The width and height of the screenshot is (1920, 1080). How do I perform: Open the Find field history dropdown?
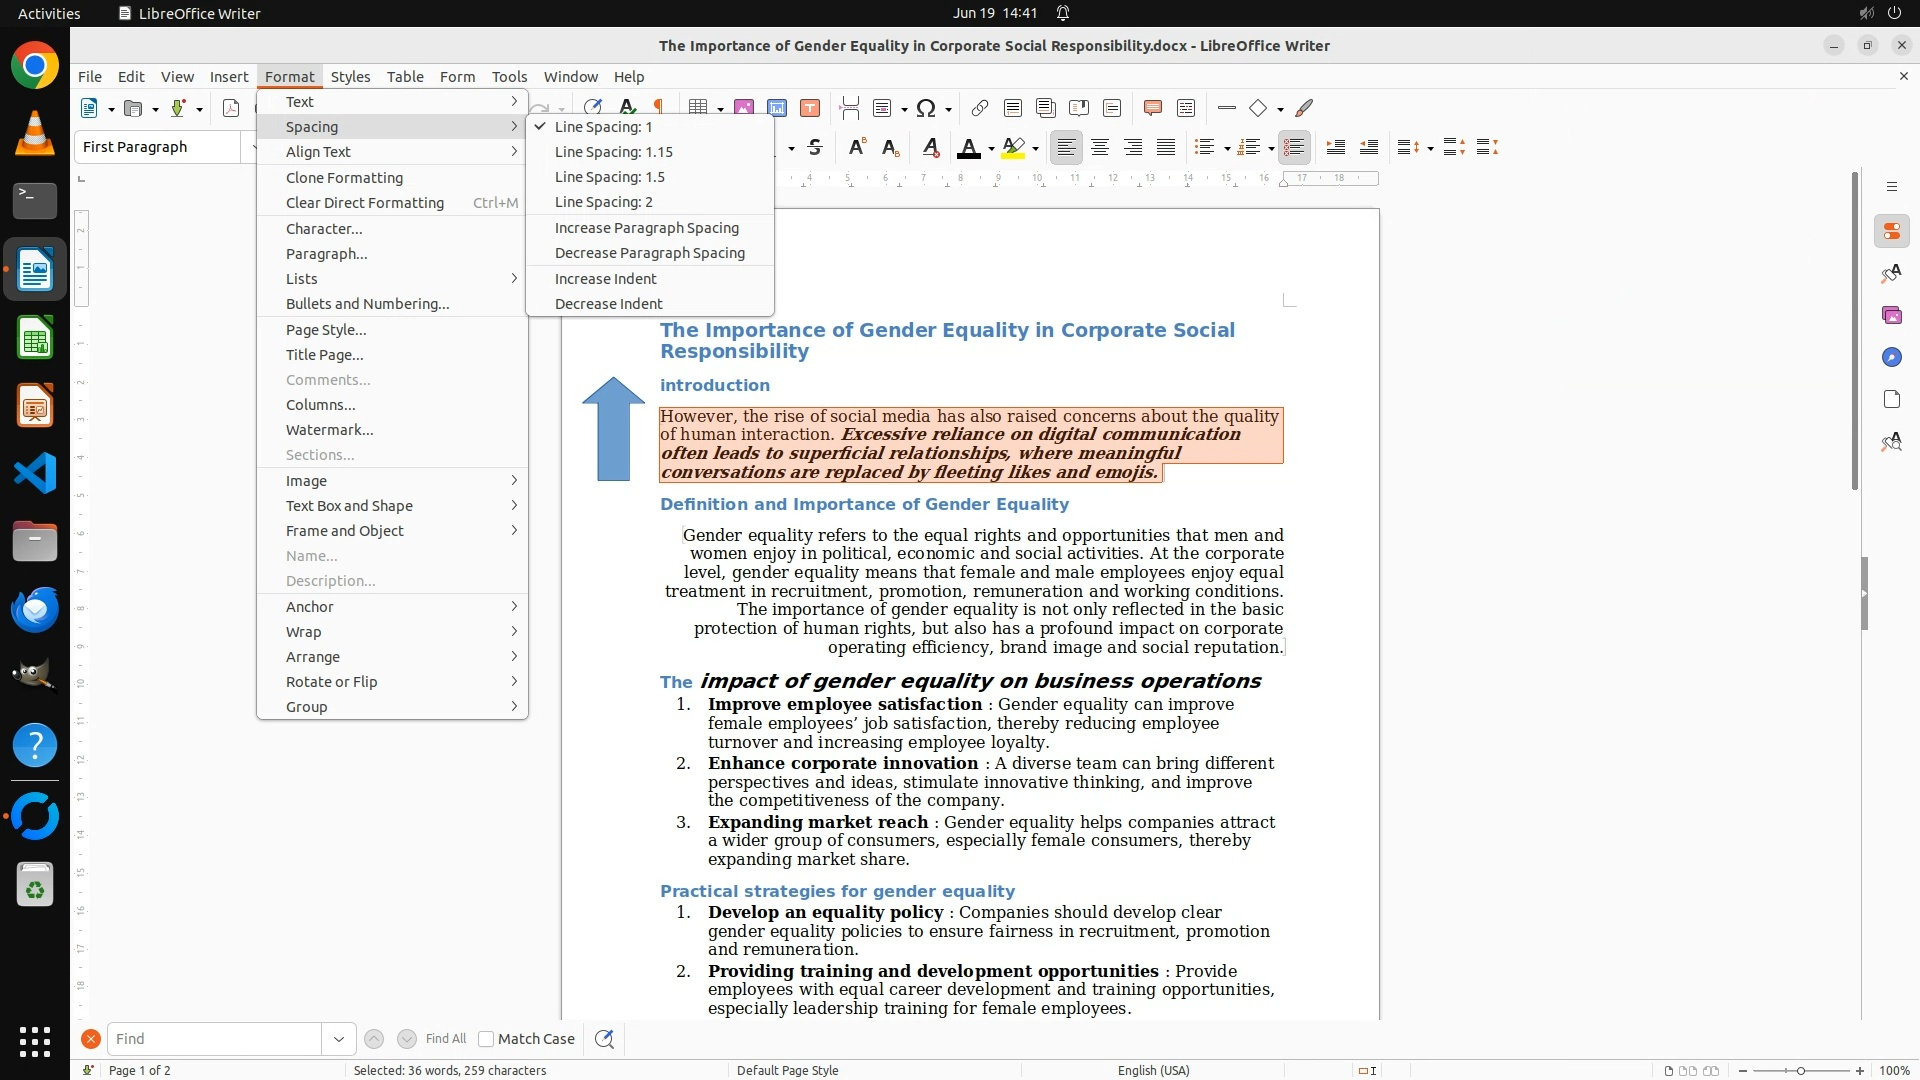[339, 1039]
